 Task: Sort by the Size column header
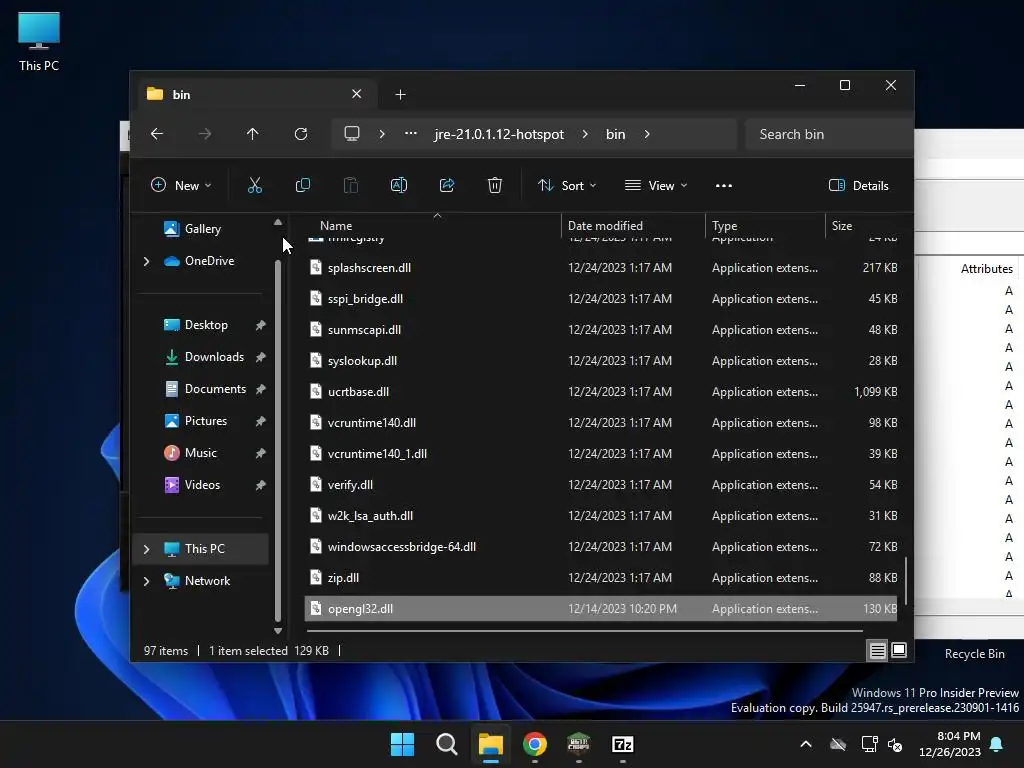point(842,225)
